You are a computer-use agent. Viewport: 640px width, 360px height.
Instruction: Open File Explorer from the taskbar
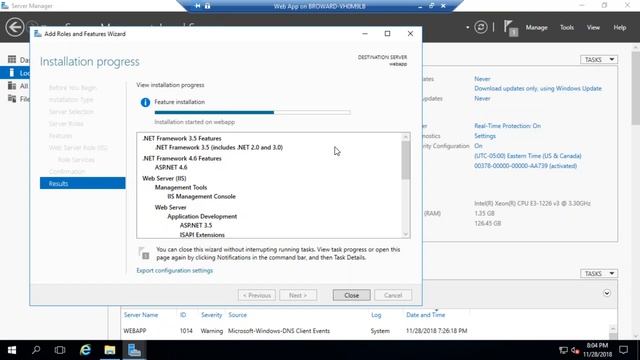(109, 350)
